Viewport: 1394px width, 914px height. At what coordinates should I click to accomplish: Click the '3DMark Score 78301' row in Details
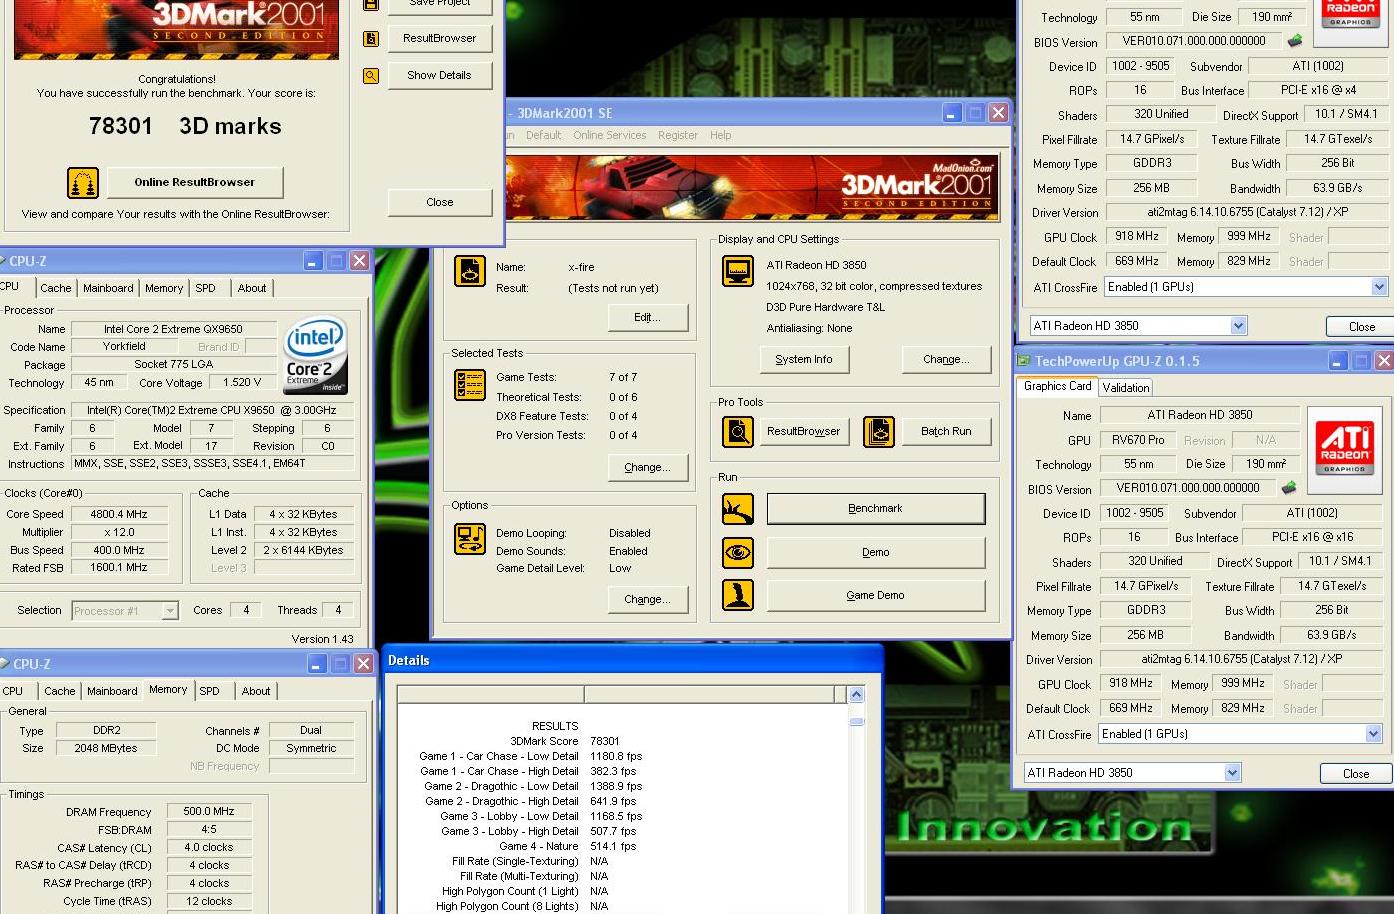pos(565,741)
